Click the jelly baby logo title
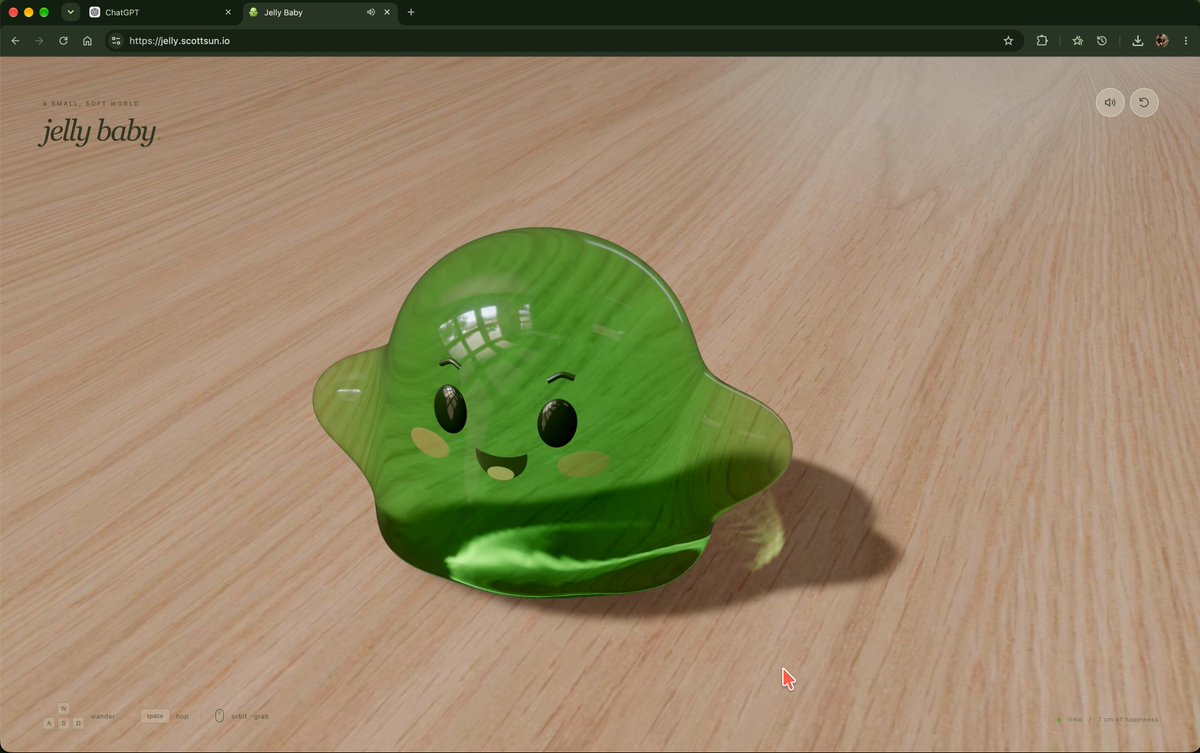Screen dimensions: 1200x753 98,132
